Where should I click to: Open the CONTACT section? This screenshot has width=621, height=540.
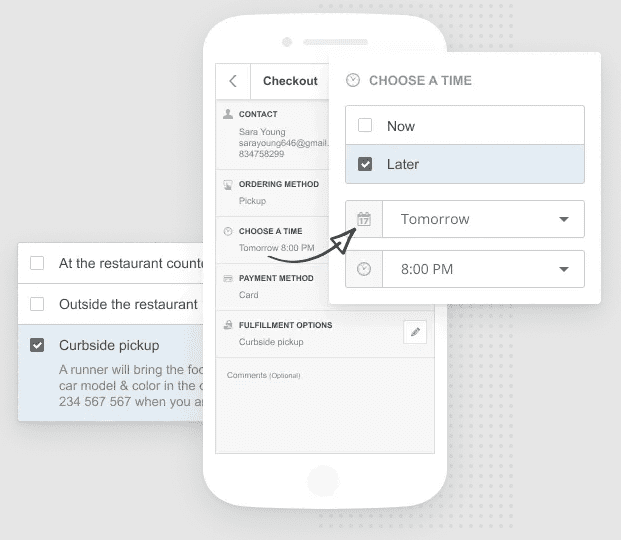click(272, 135)
